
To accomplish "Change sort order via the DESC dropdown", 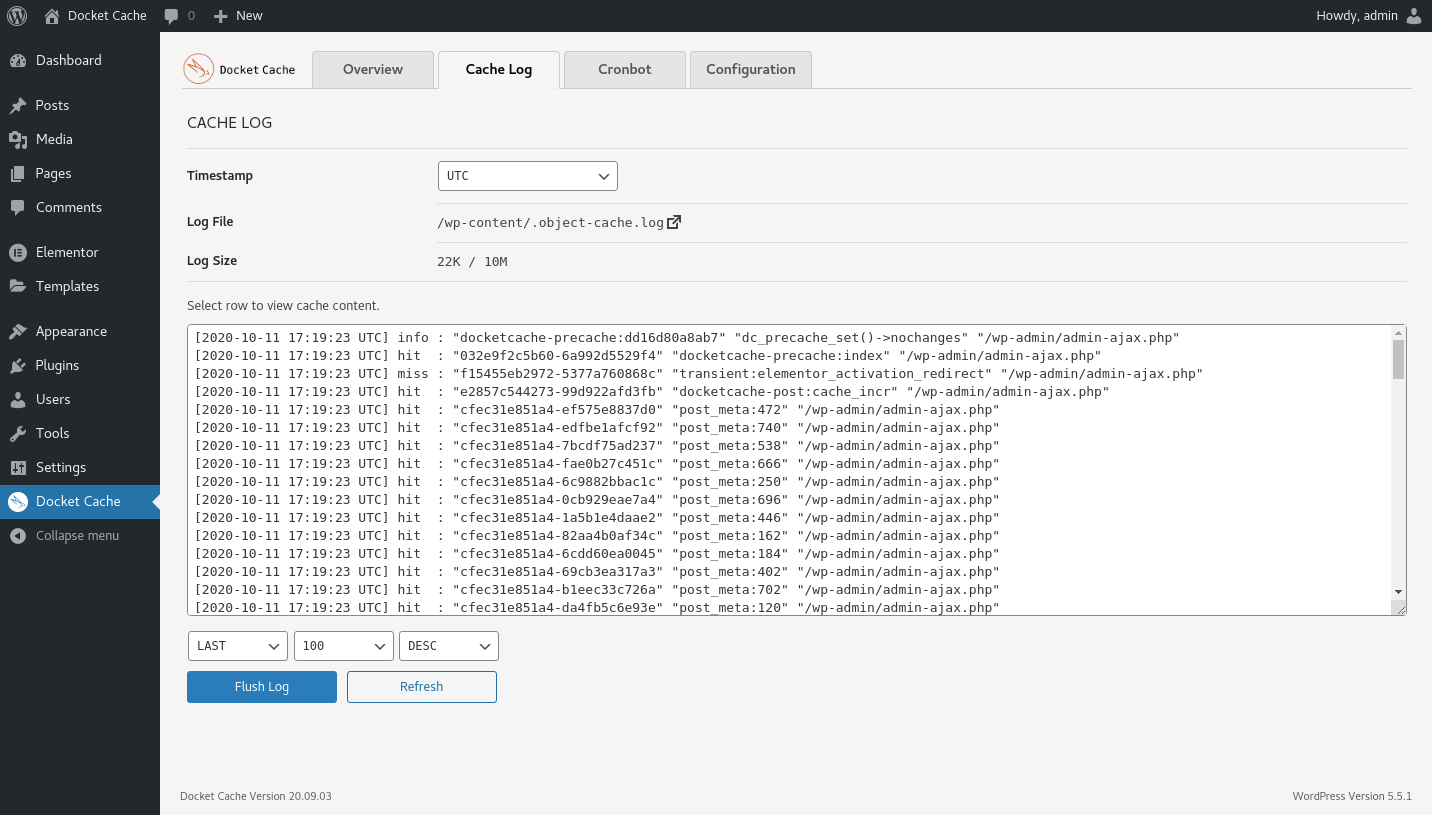I will coord(448,645).
